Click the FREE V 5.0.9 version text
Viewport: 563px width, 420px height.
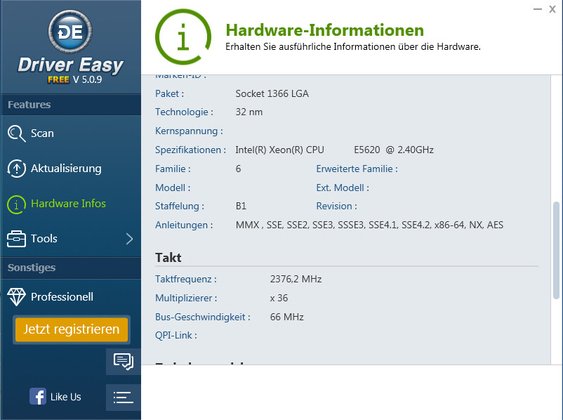coord(75,79)
